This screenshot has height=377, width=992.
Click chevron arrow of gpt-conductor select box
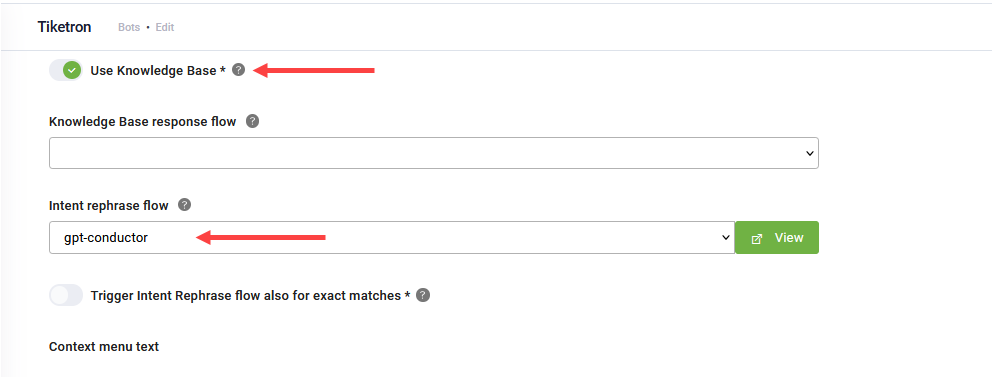(726, 238)
